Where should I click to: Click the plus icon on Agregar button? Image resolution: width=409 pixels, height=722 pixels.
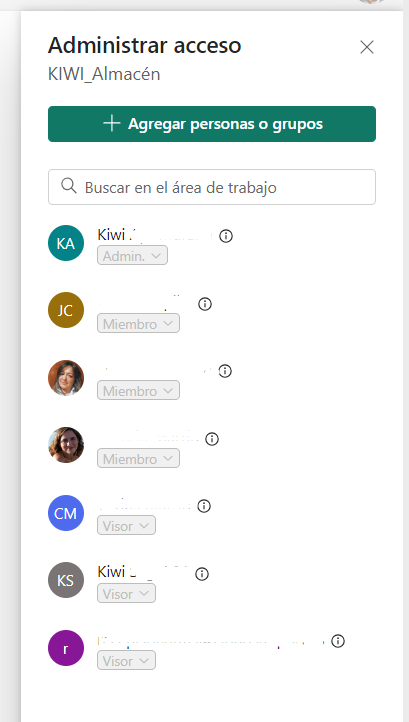pyautogui.click(x=111, y=123)
